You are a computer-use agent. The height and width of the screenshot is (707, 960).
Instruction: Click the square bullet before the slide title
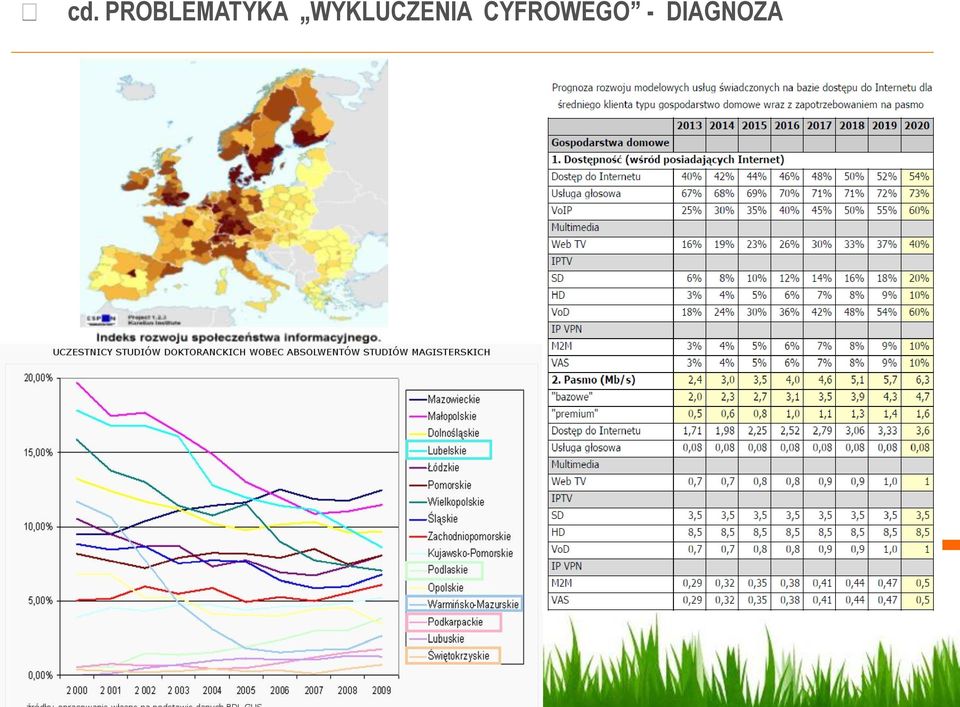29,12
